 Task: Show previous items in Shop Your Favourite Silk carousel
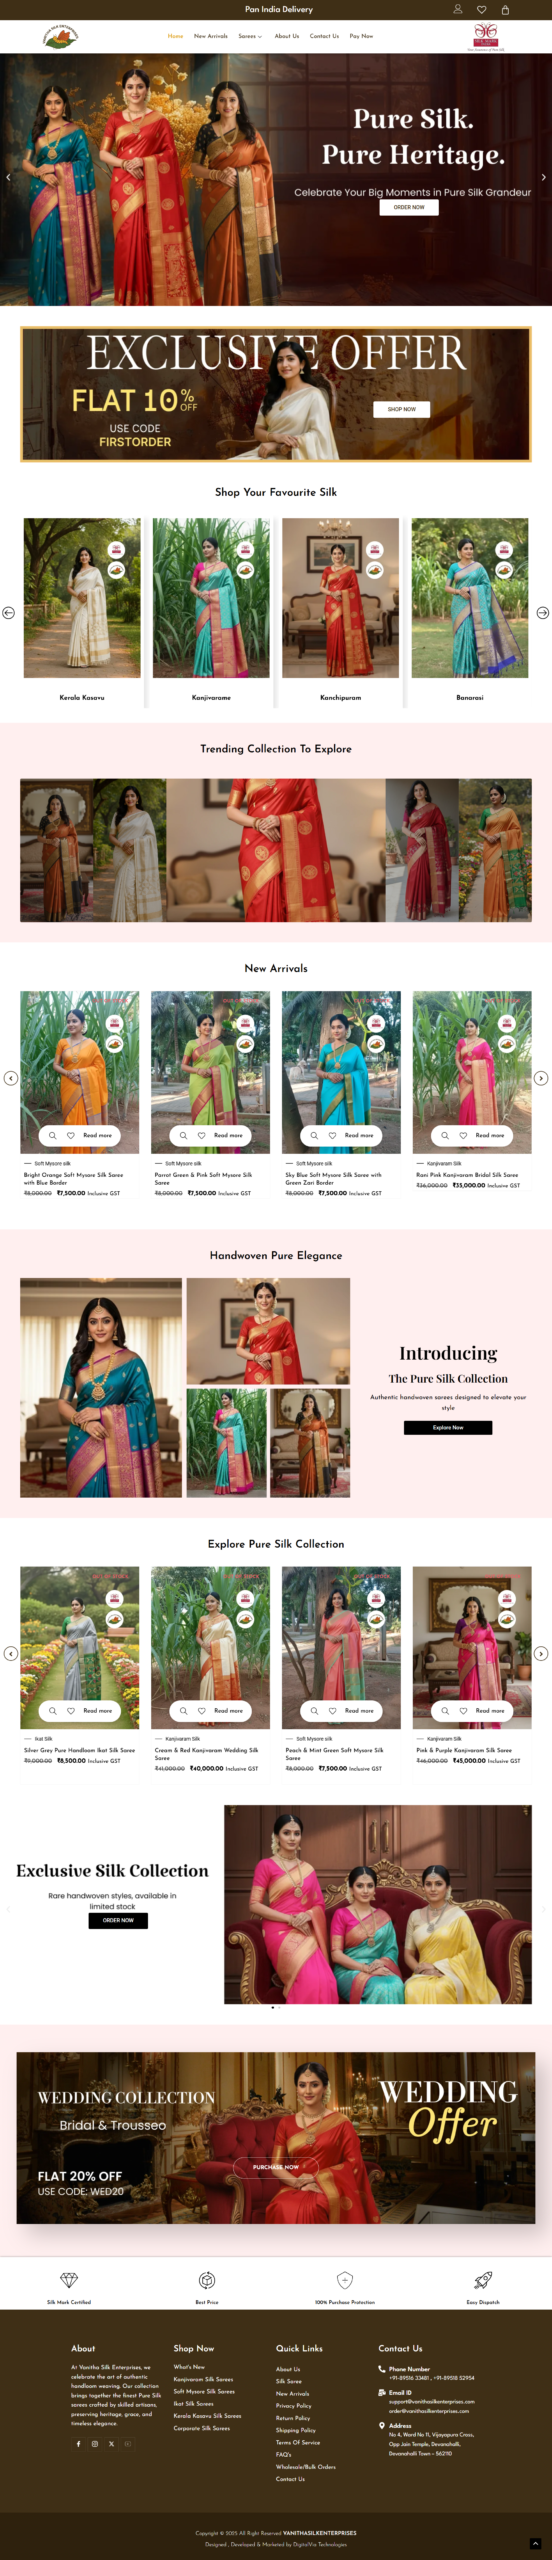pos(8,613)
